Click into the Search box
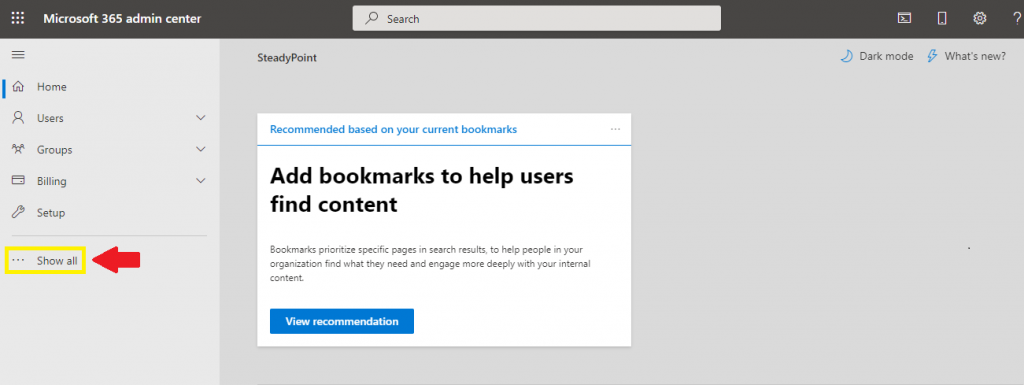Image resolution: width=1024 pixels, height=385 pixels. pos(537,18)
